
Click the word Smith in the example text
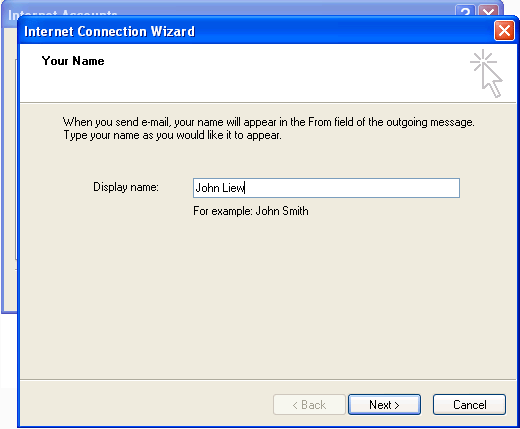tap(295, 211)
